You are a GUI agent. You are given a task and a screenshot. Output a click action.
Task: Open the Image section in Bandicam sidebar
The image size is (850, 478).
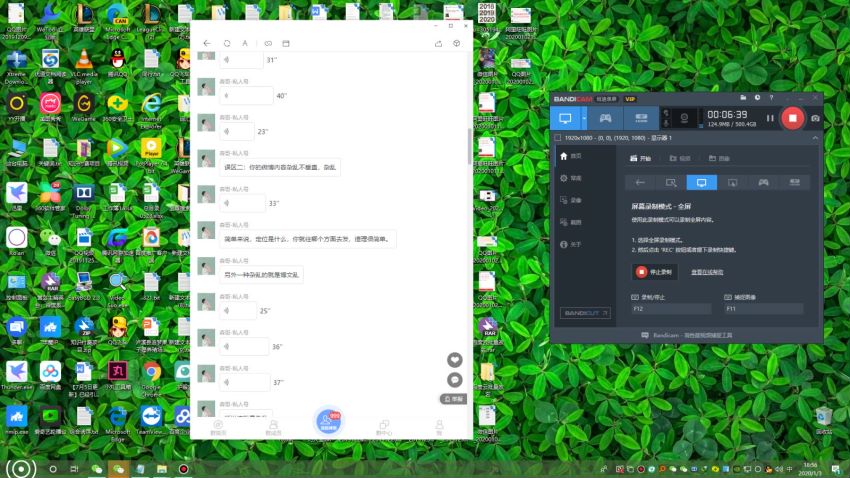pyautogui.click(x=571, y=222)
